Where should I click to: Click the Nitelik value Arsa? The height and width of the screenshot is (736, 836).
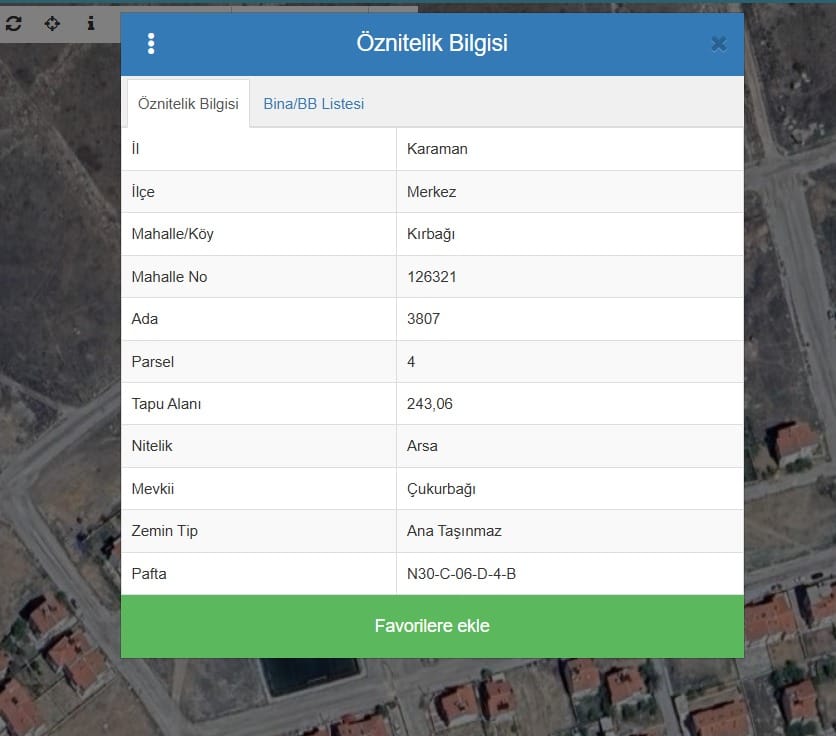point(422,446)
